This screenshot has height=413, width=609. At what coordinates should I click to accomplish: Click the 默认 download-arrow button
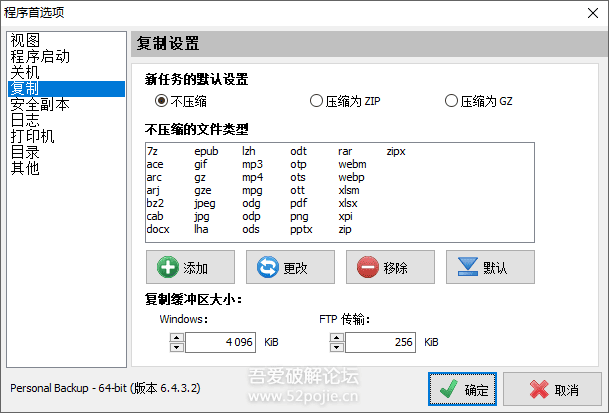[490, 268]
